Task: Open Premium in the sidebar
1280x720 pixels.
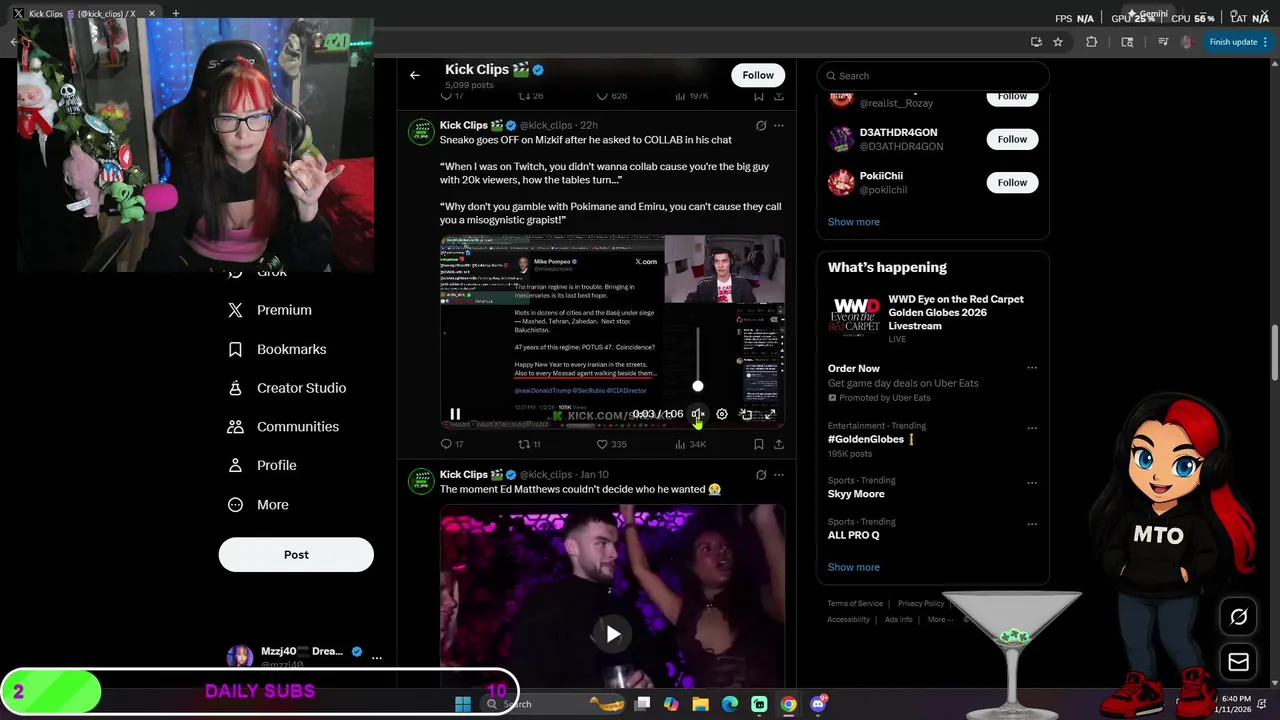Action: coord(270,310)
